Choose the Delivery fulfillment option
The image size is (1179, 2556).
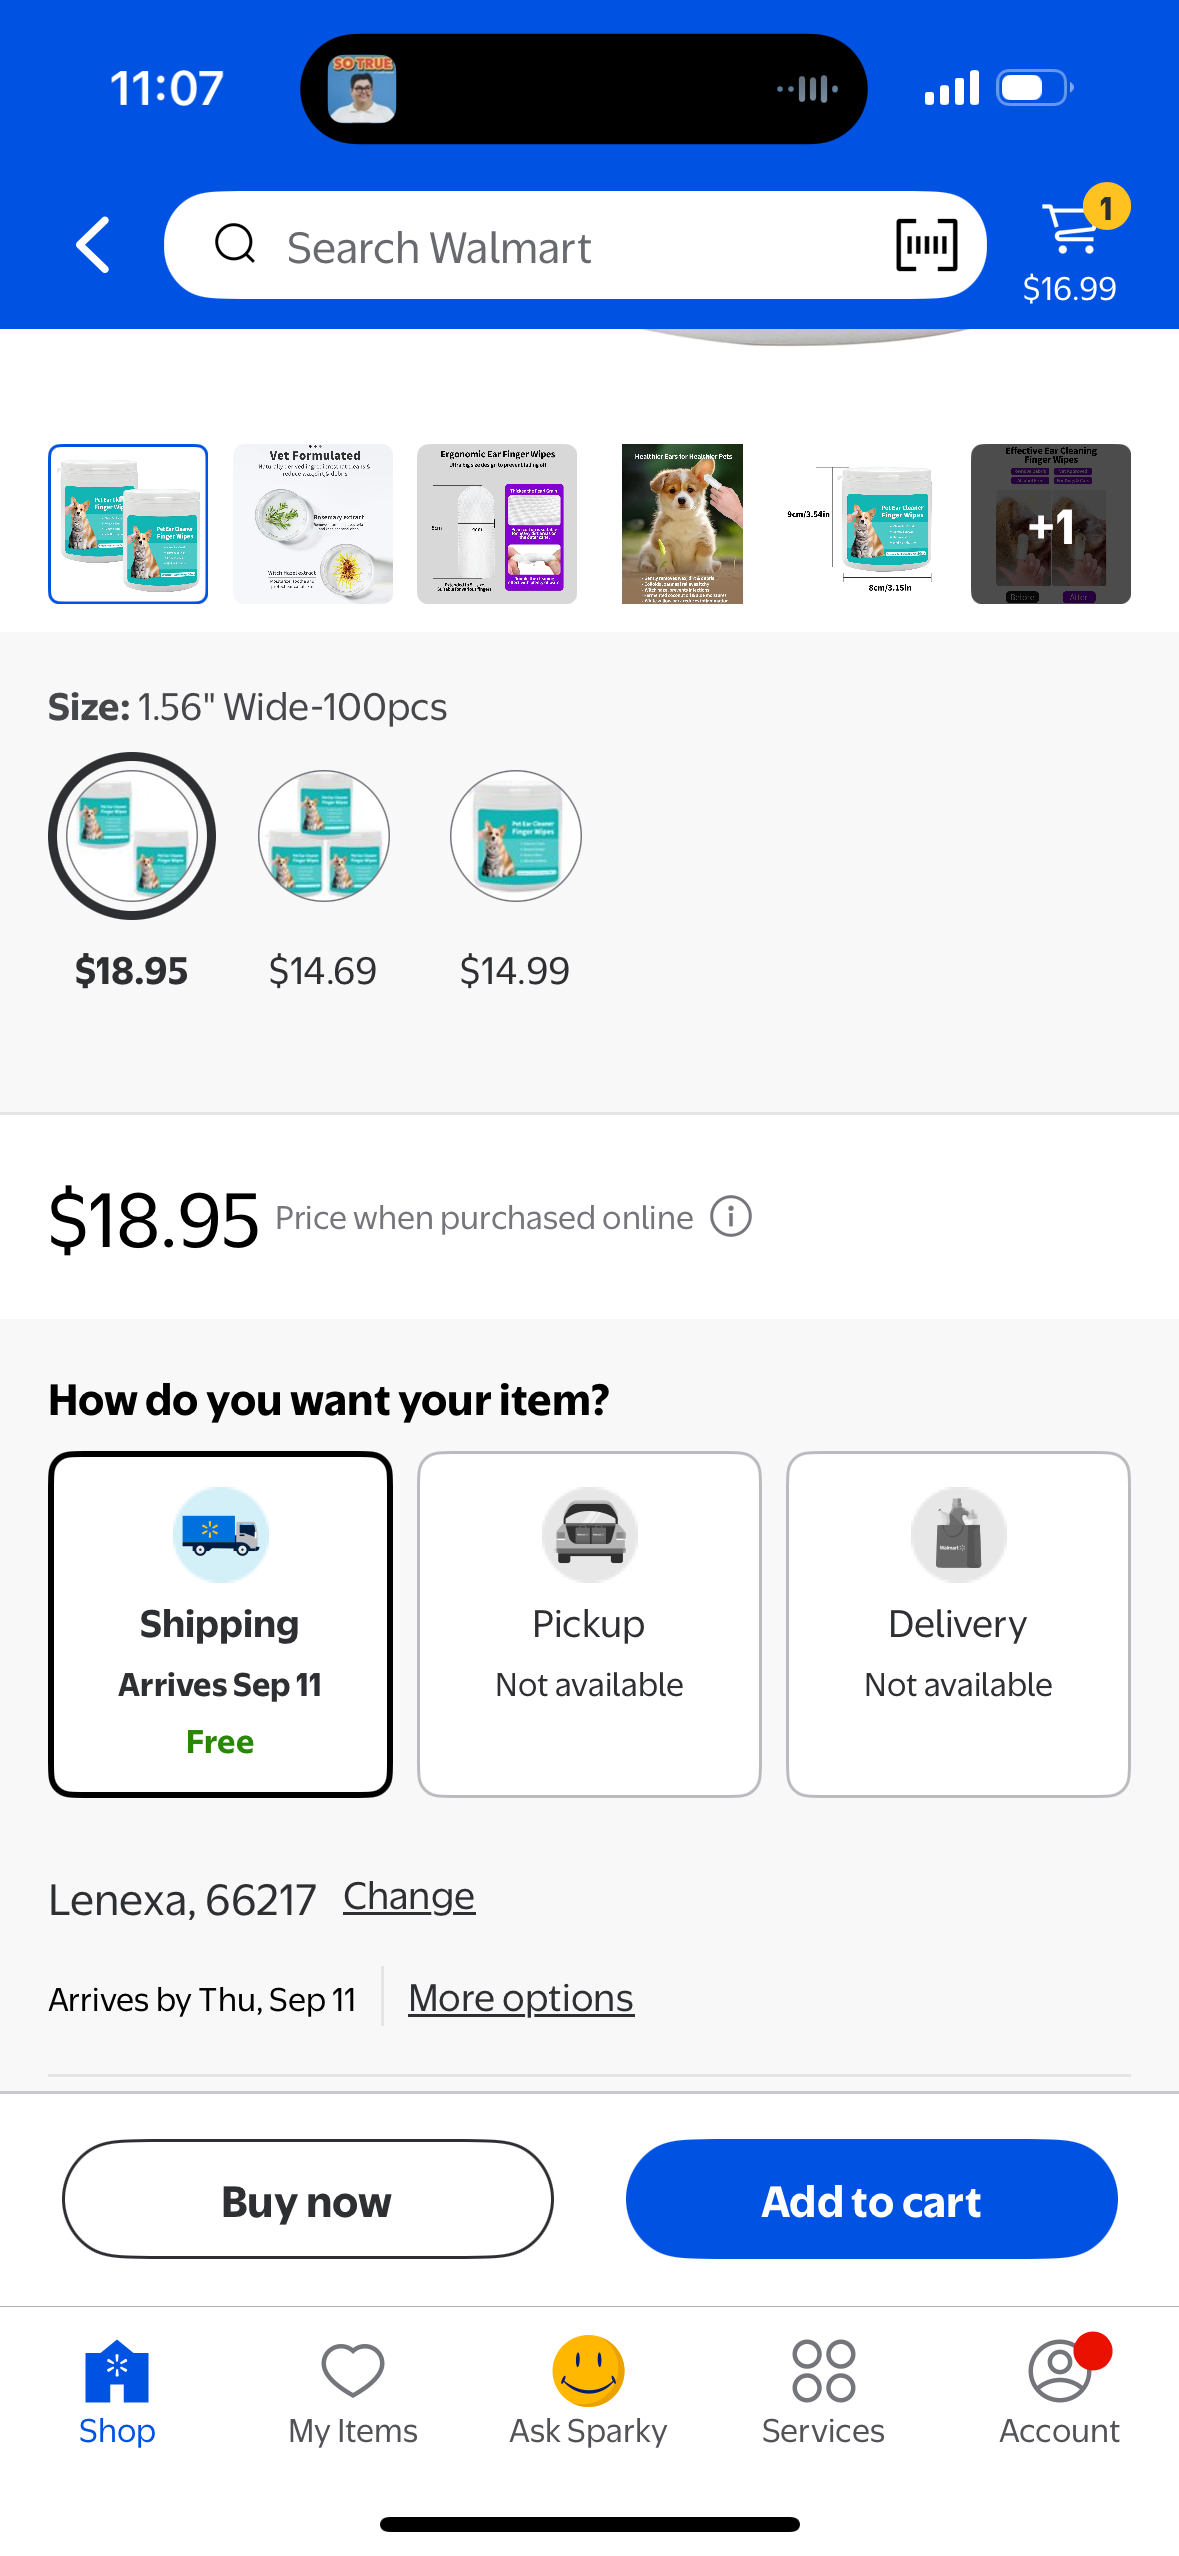(958, 1624)
